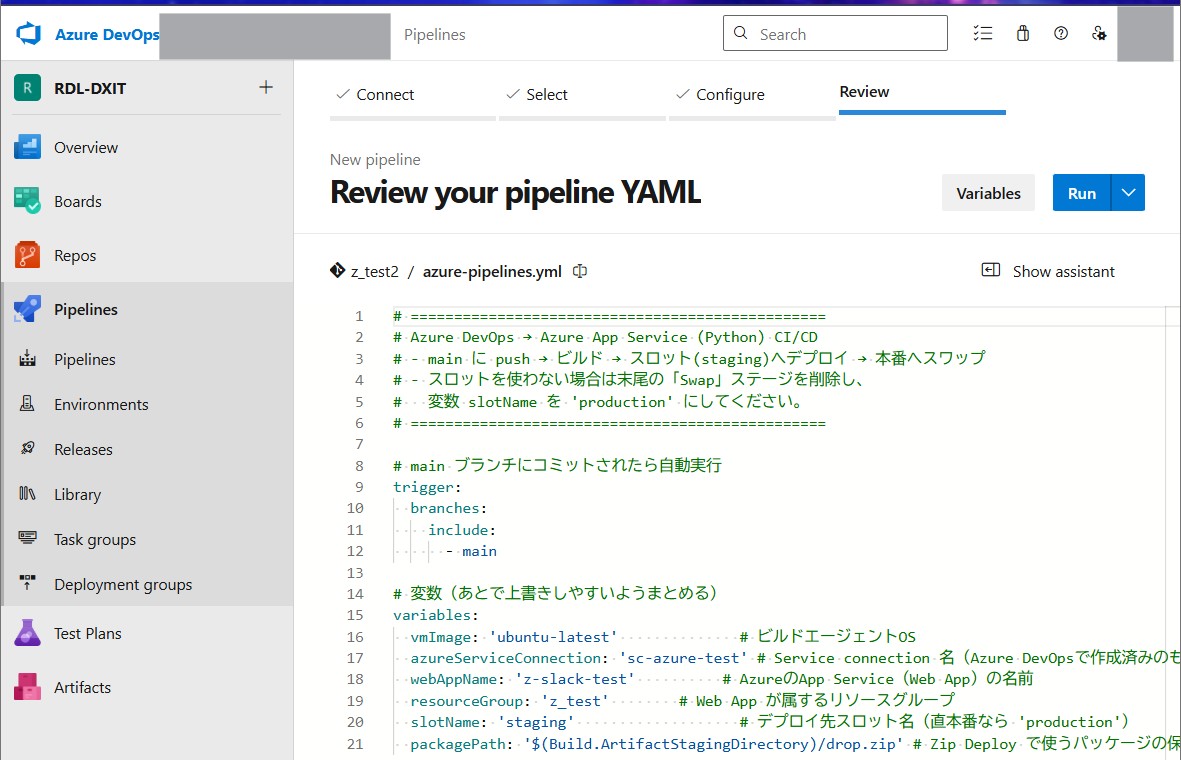Open the Marketplace shopping bag icon
The width and height of the screenshot is (1181, 760).
pyautogui.click(x=1023, y=33)
